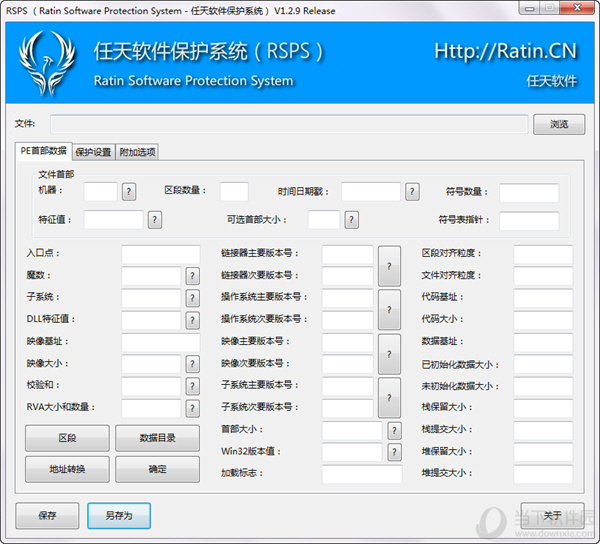Click the help button next to 时间日期戳 field
The image size is (600, 544).
click(x=412, y=192)
